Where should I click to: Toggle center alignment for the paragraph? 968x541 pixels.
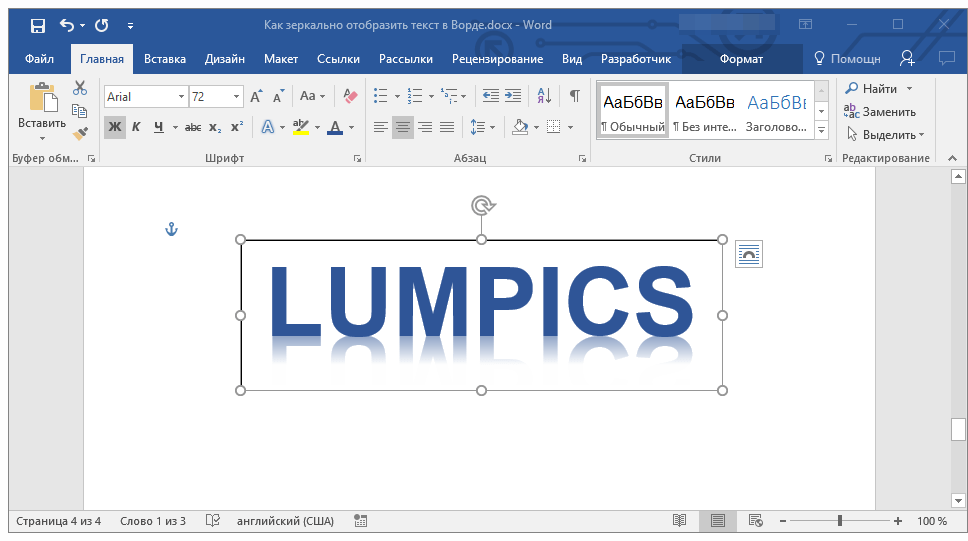[403, 127]
